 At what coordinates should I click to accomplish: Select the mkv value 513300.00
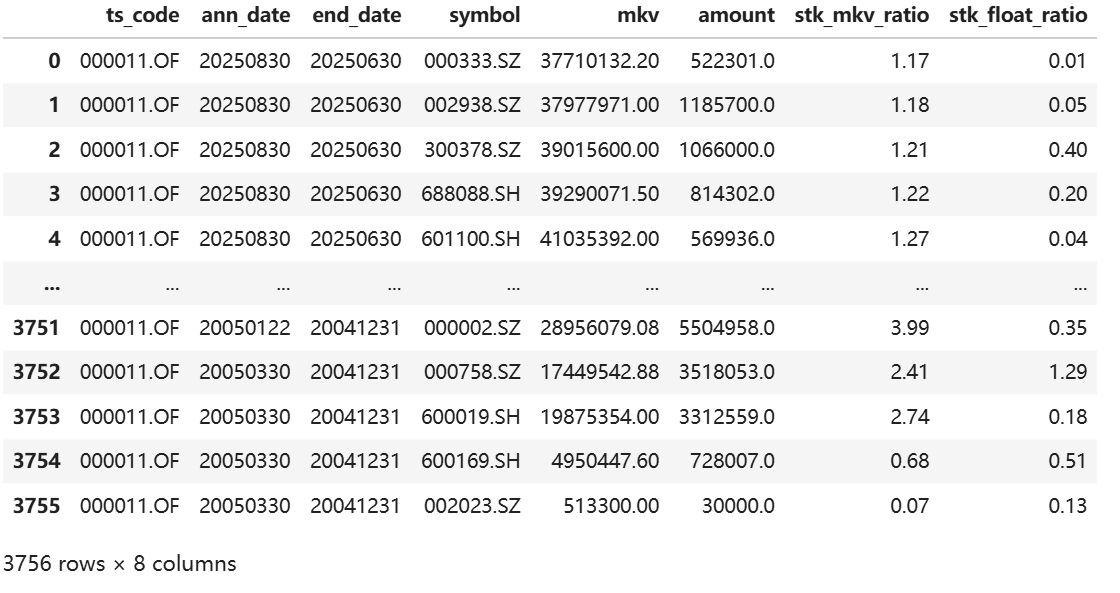point(611,506)
